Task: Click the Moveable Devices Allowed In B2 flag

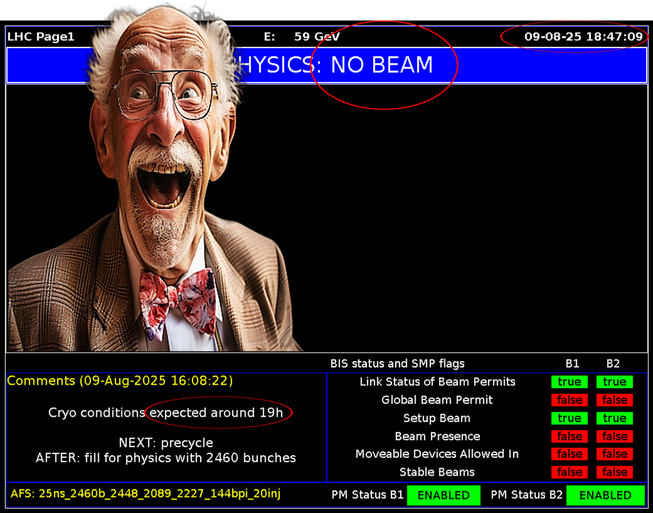Action: click(x=614, y=454)
